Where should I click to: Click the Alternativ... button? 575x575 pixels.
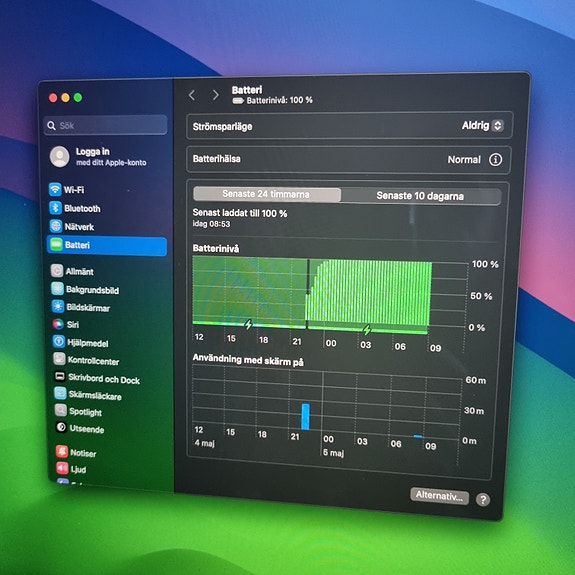tap(439, 496)
